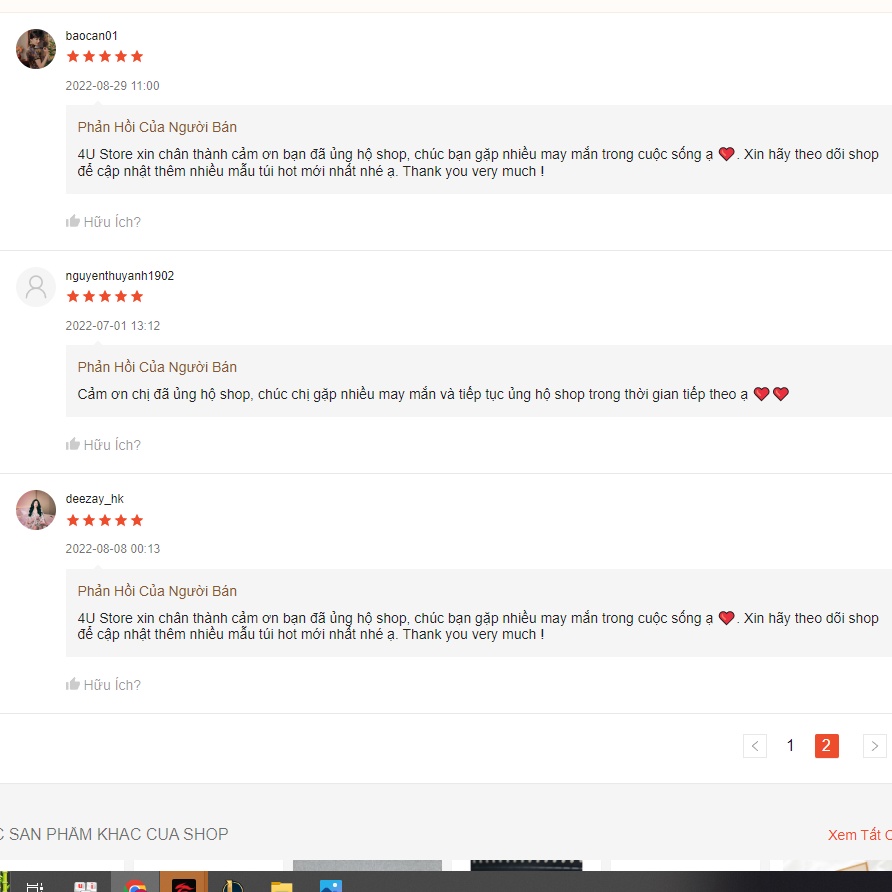Switch to reviews page 1

point(790,746)
